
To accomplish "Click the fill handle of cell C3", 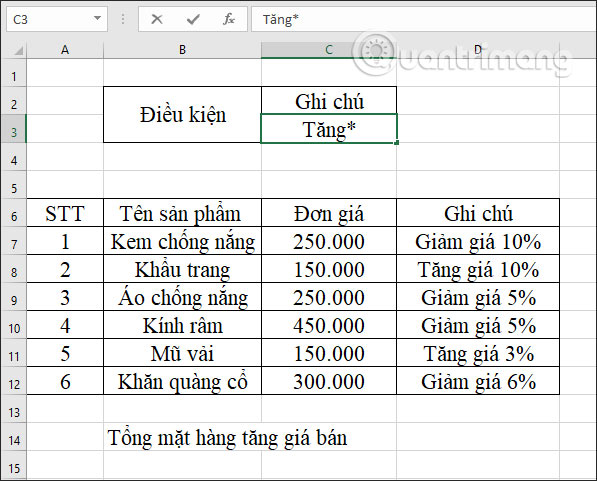I will pyautogui.click(x=397, y=142).
